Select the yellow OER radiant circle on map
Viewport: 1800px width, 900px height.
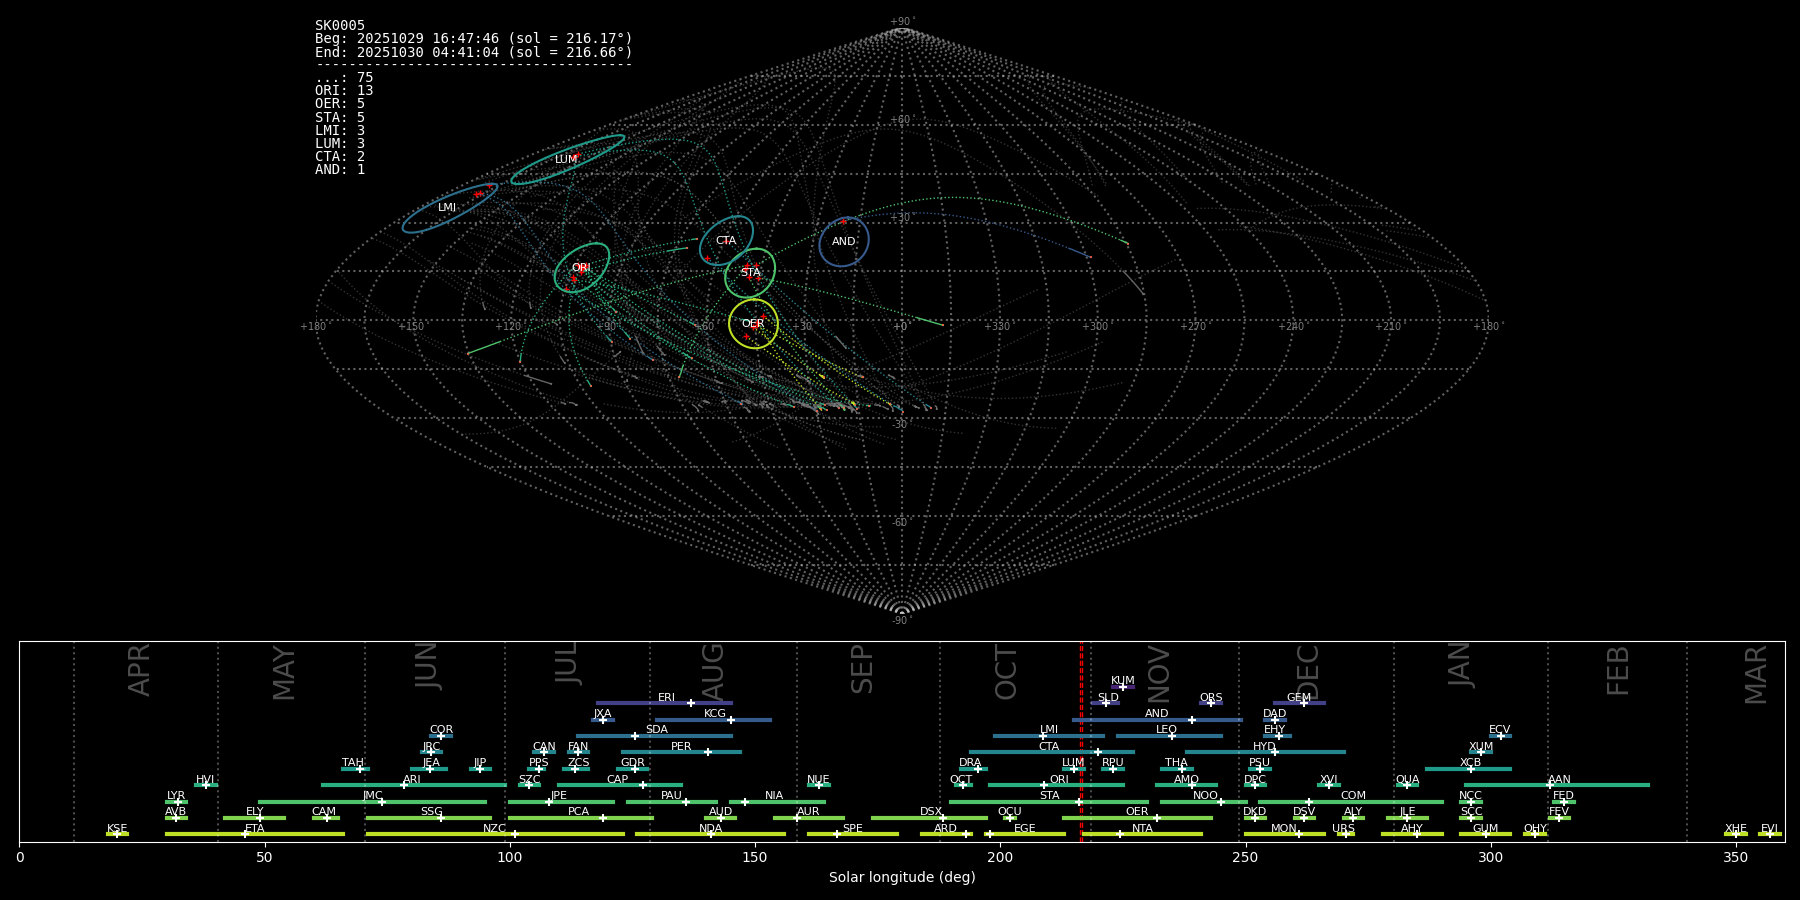pyautogui.click(x=753, y=324)
